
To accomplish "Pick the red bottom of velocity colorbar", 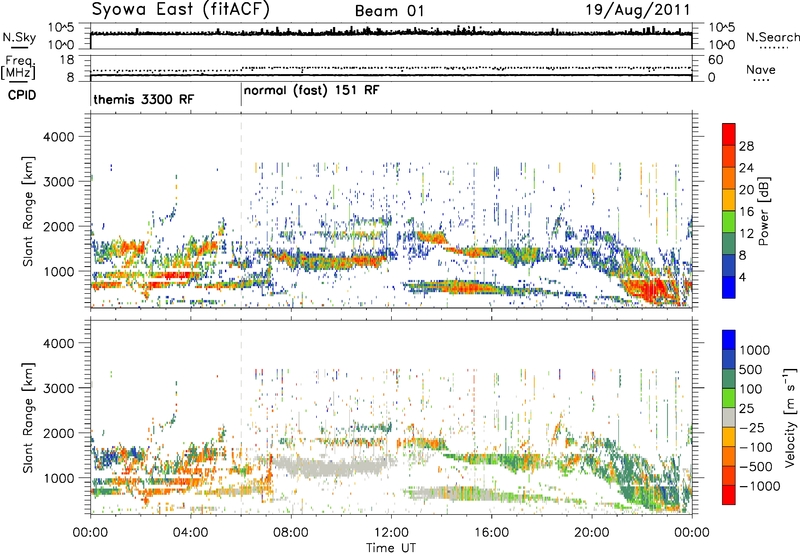I will [729, 495].
